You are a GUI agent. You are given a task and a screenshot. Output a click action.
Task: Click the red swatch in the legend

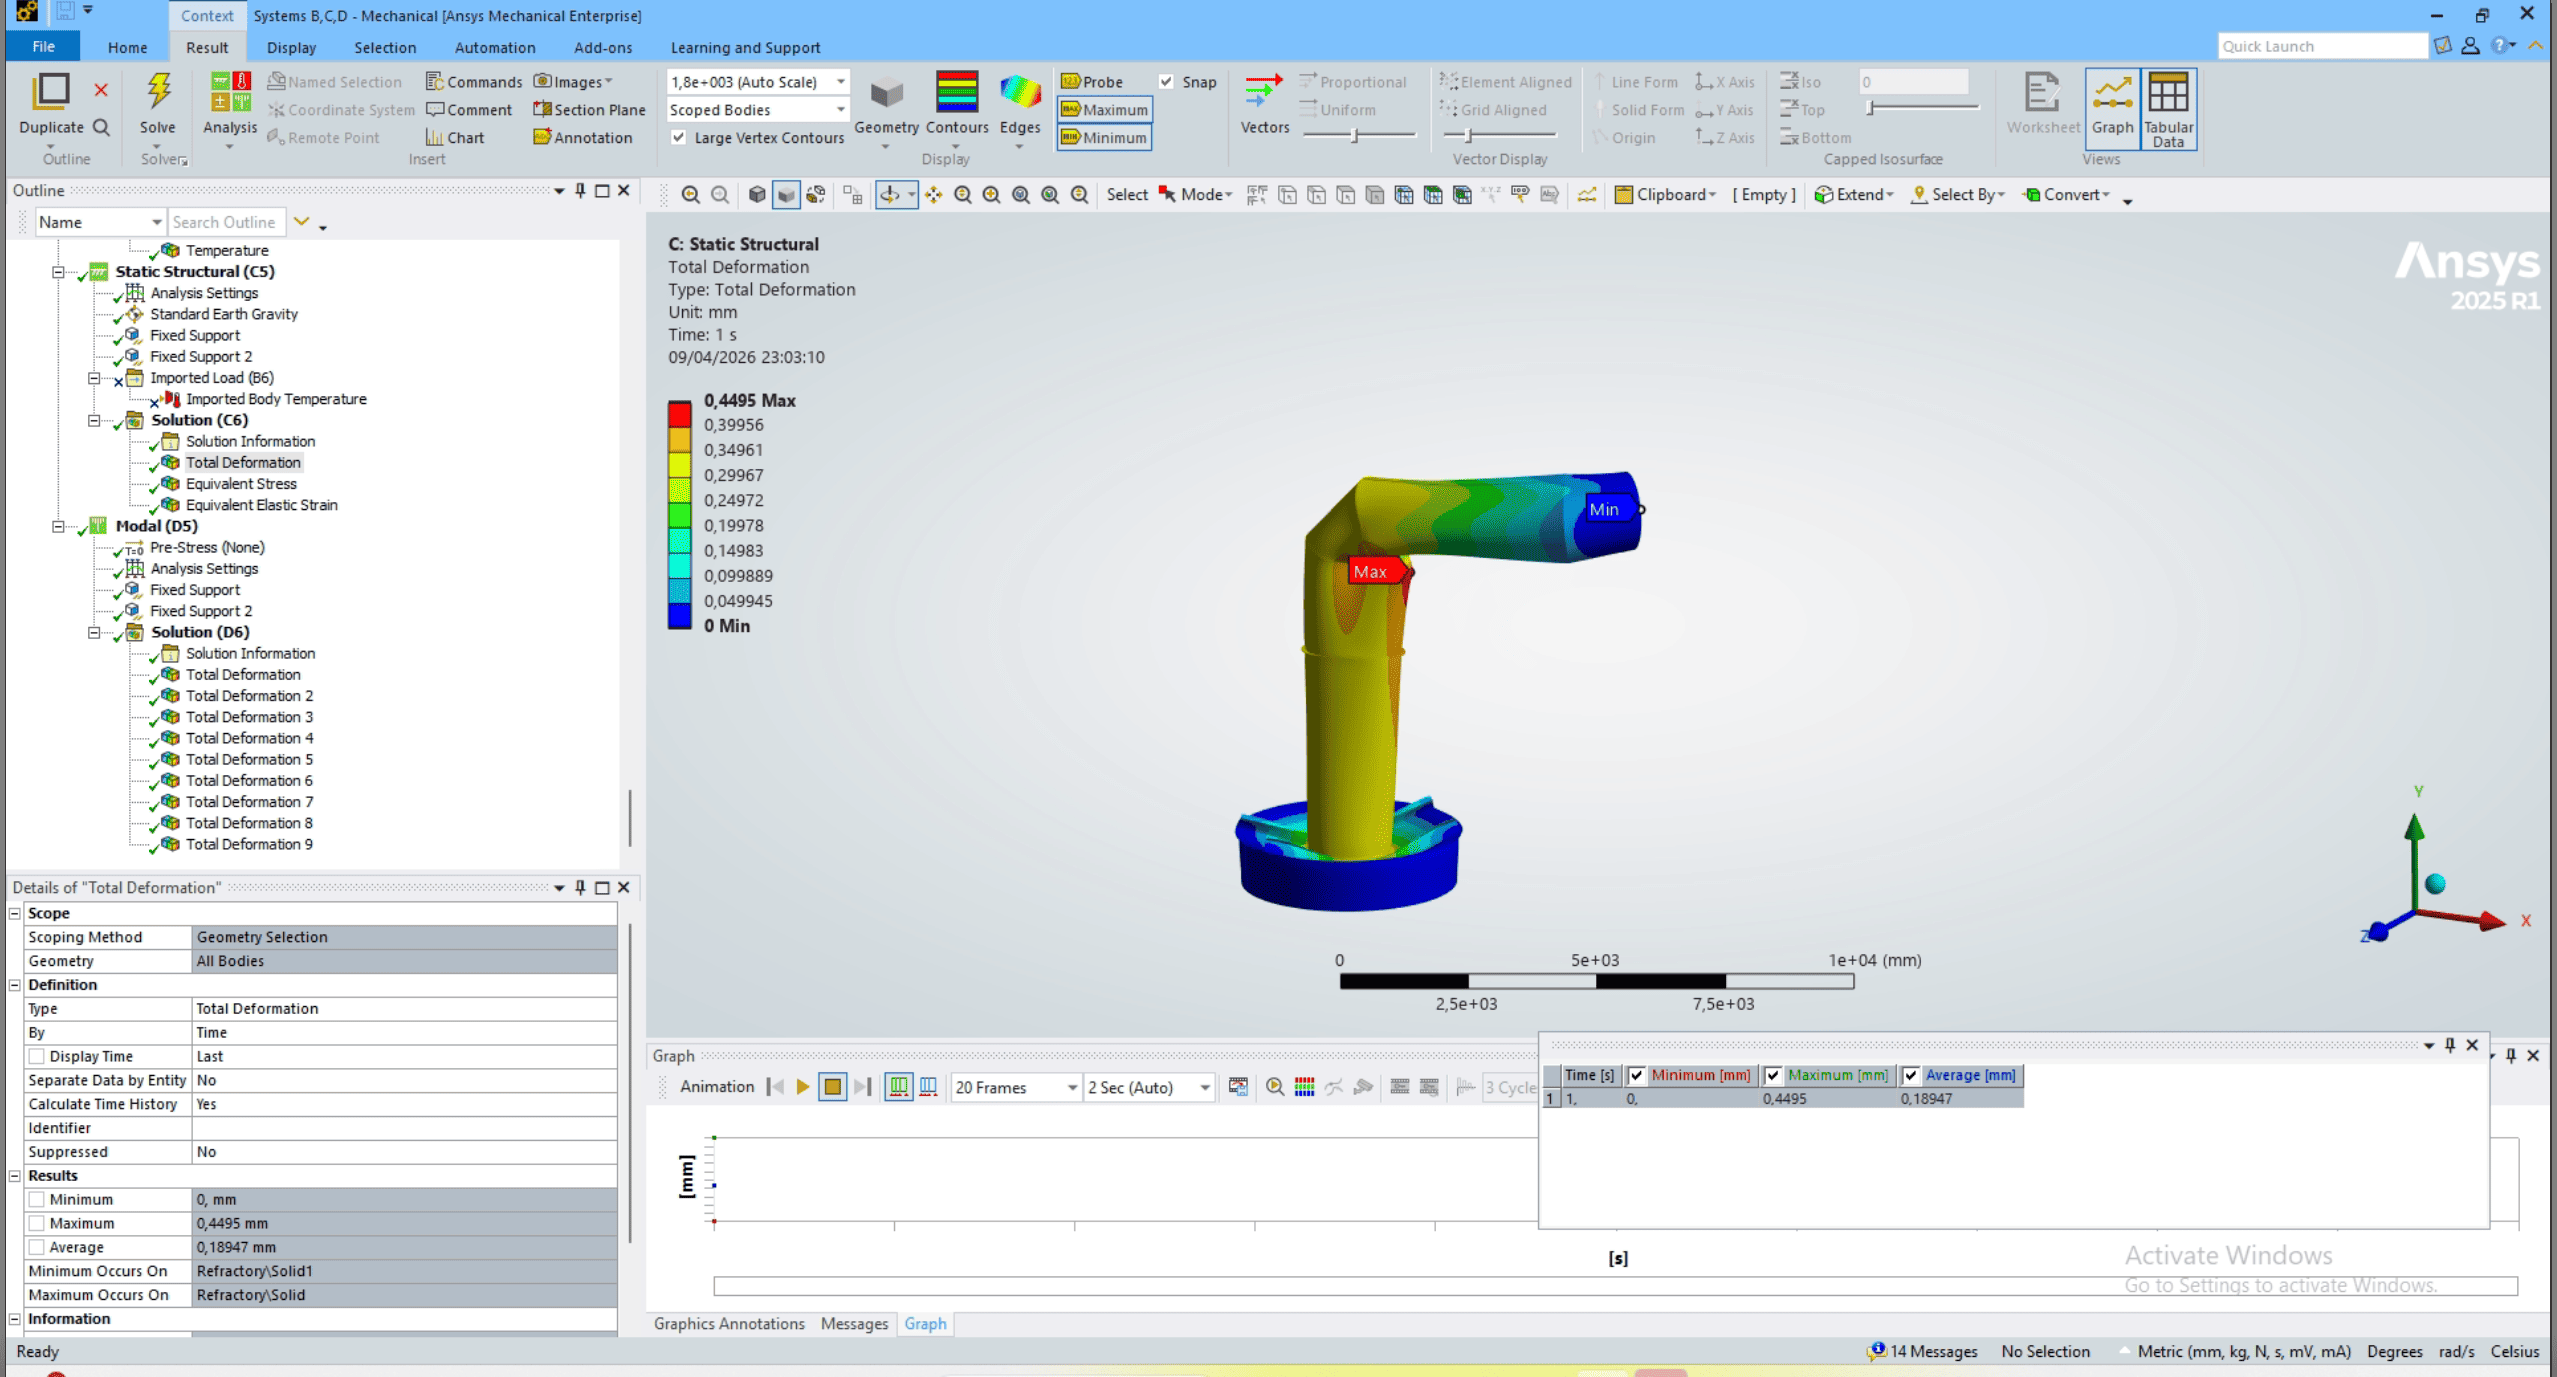679,413
